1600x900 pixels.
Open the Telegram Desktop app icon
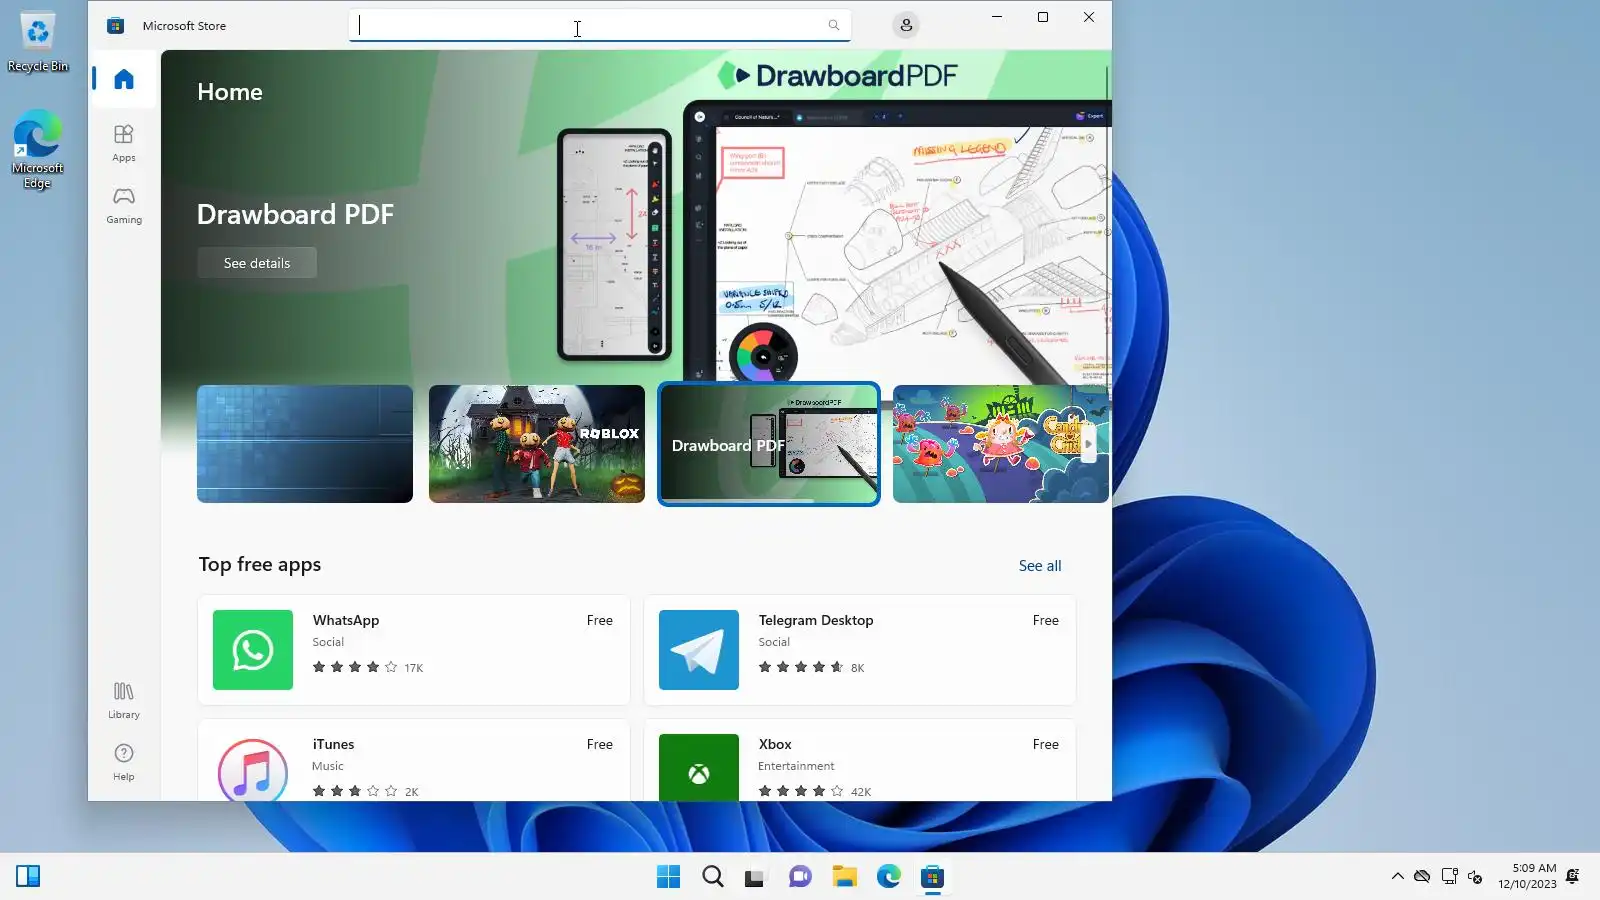click(699, 650)
